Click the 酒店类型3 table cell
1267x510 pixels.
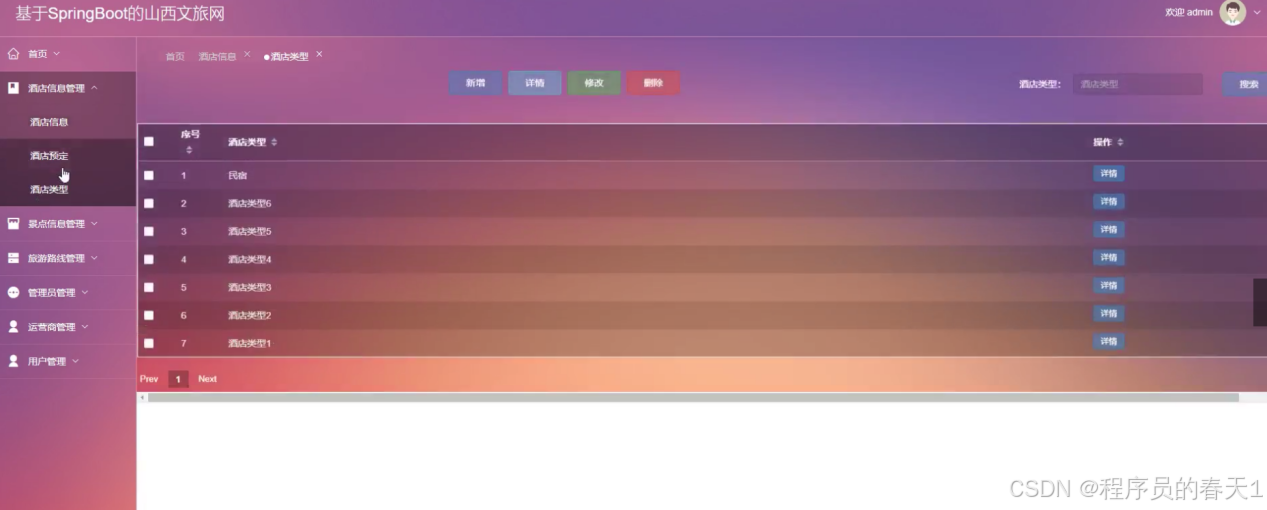(249, 287)
